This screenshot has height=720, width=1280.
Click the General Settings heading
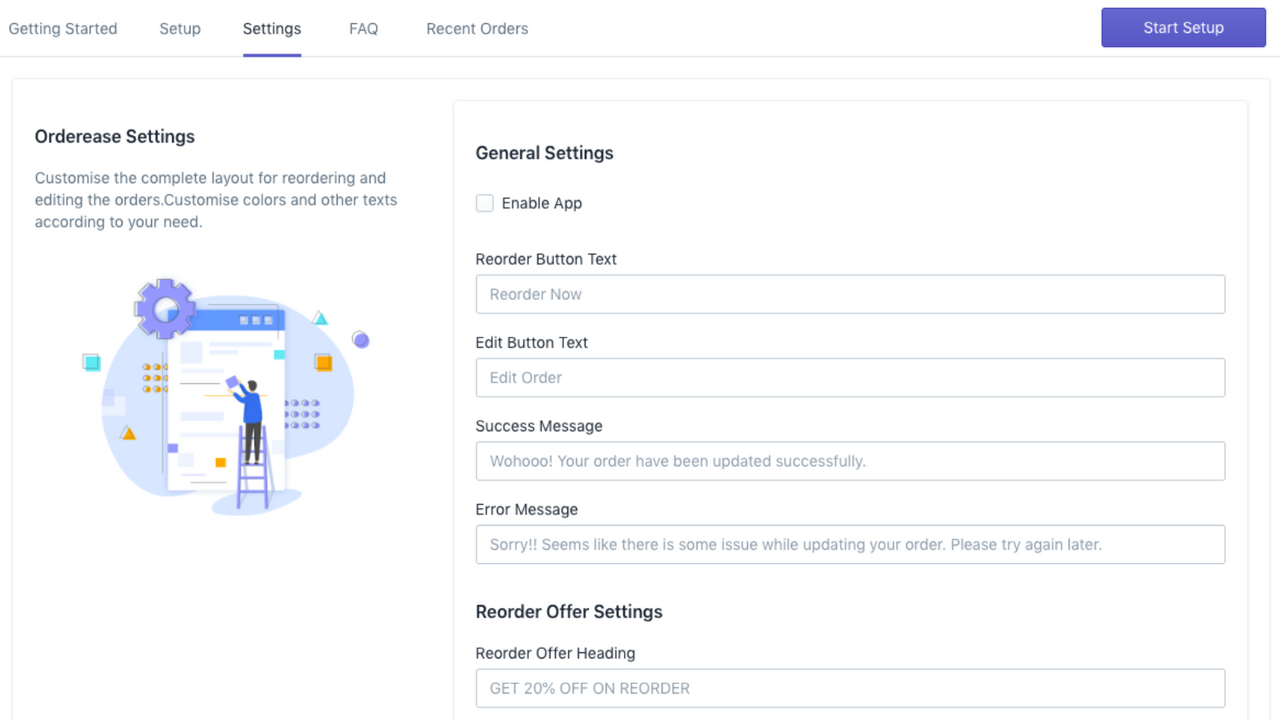tap(544, 153)
